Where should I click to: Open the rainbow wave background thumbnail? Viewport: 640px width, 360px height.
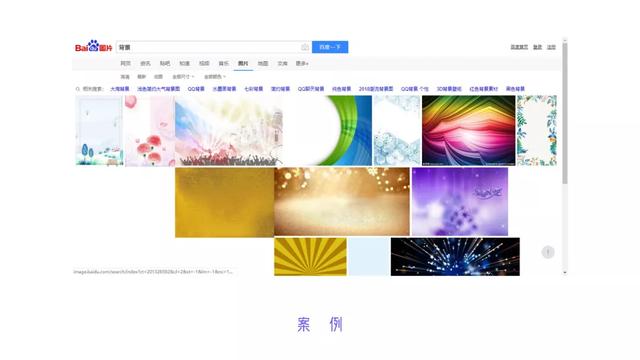pos(469,131)
